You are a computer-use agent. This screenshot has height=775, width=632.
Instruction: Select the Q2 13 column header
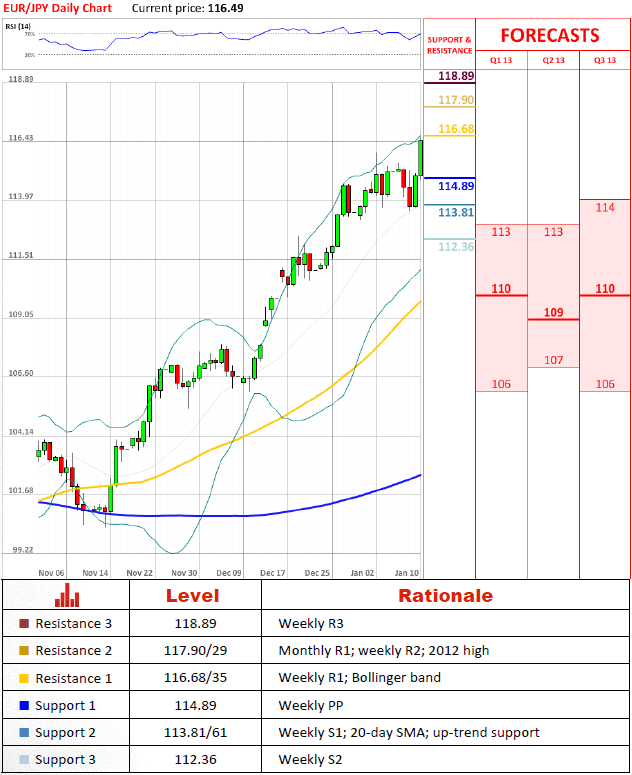pos(553,60)
